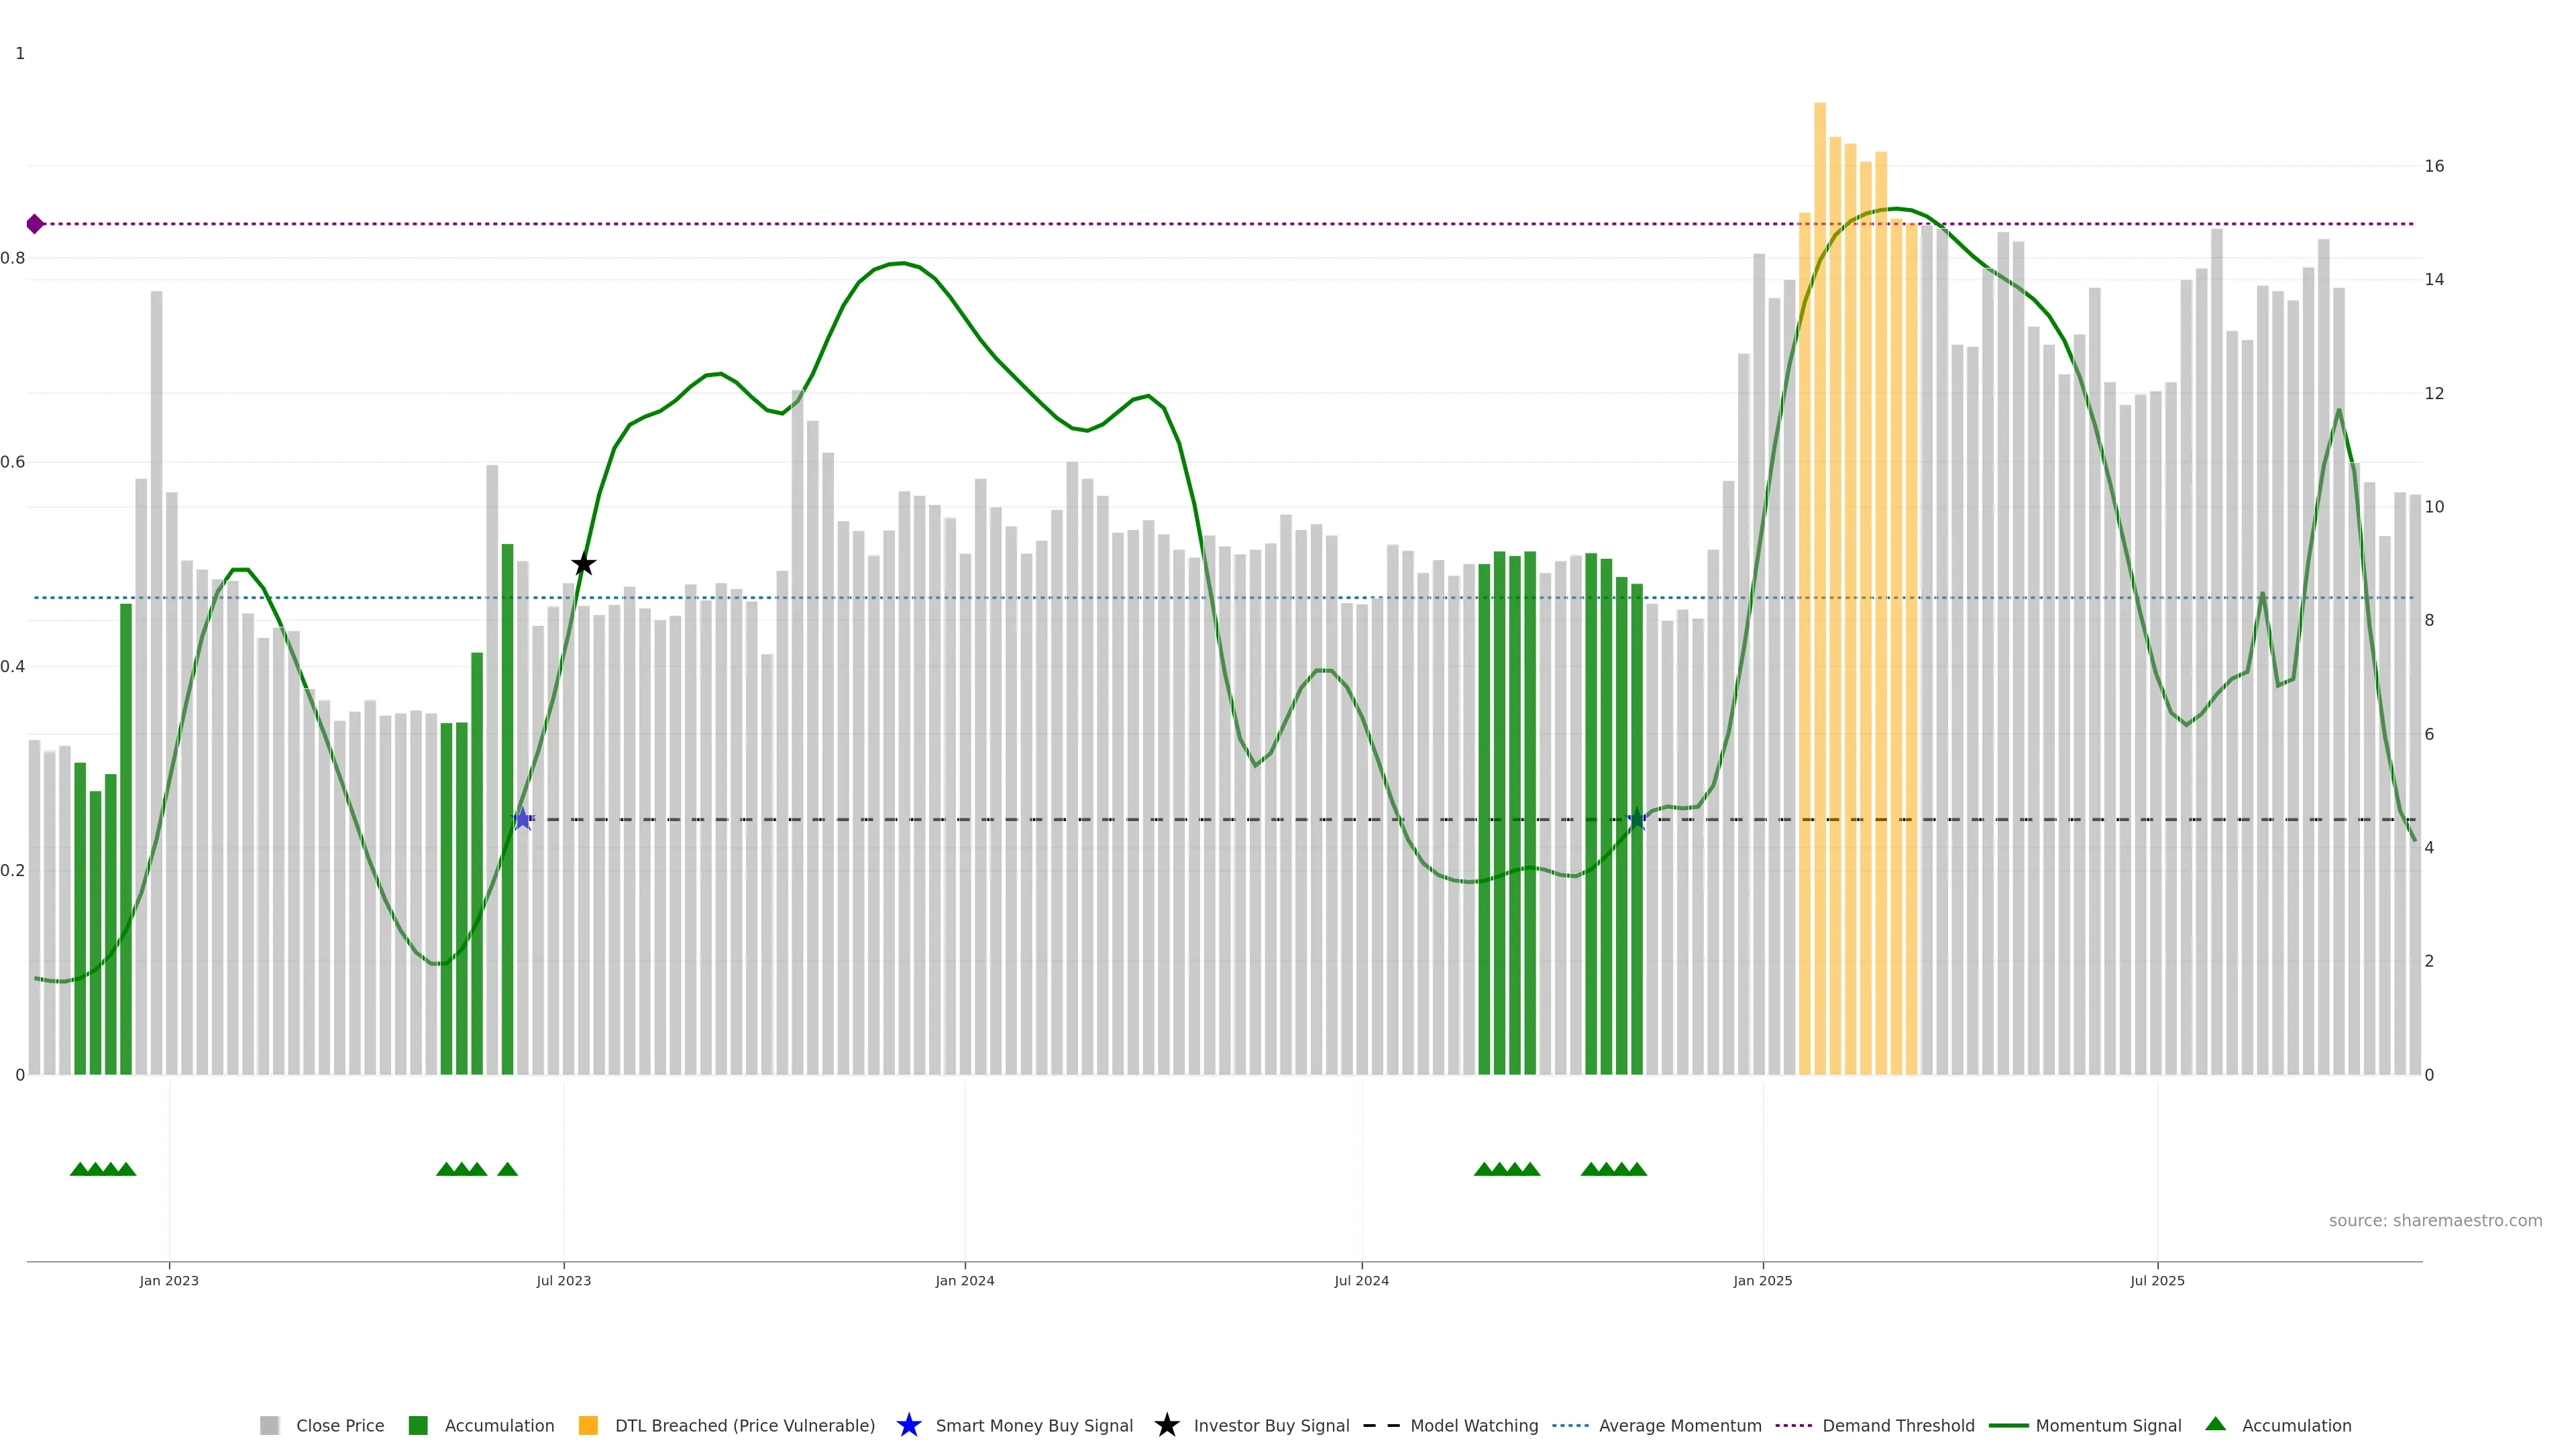Viewport: 2576px width, 1449px height.
Task: Click green triangle Accumulation legend icon
Action: (x=2215, y=1424)
